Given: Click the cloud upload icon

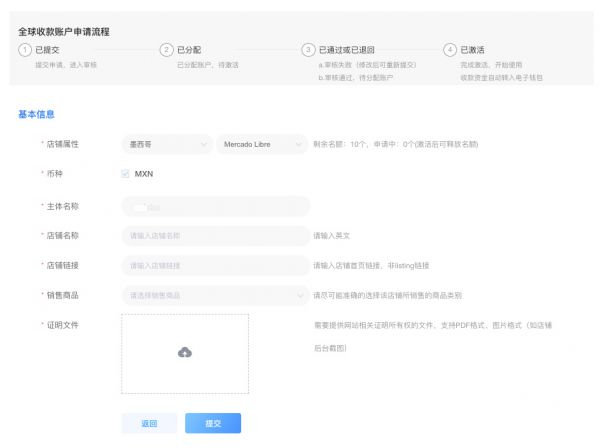Looking at the screenshot, I should 184,352.
